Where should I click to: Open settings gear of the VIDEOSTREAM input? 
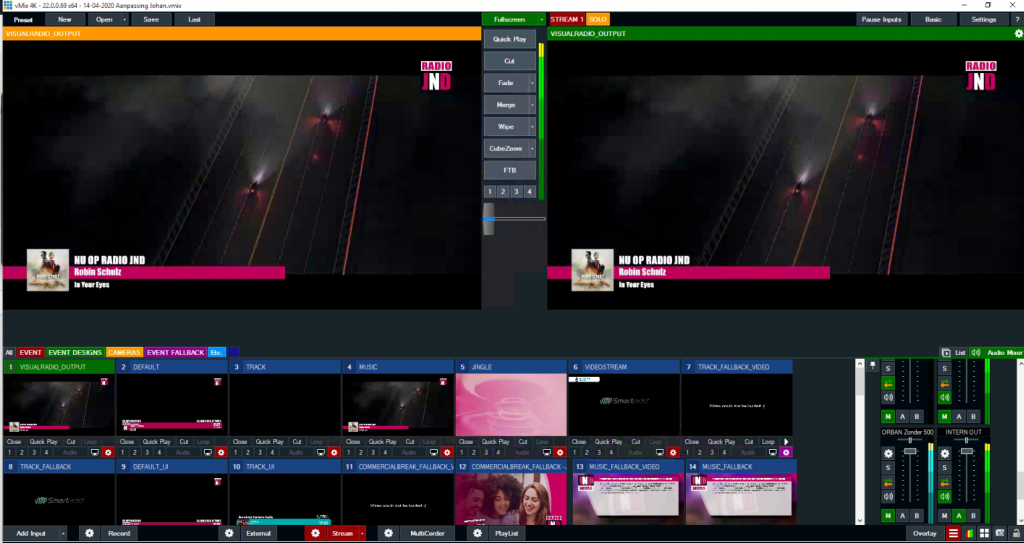pos(673,452)
